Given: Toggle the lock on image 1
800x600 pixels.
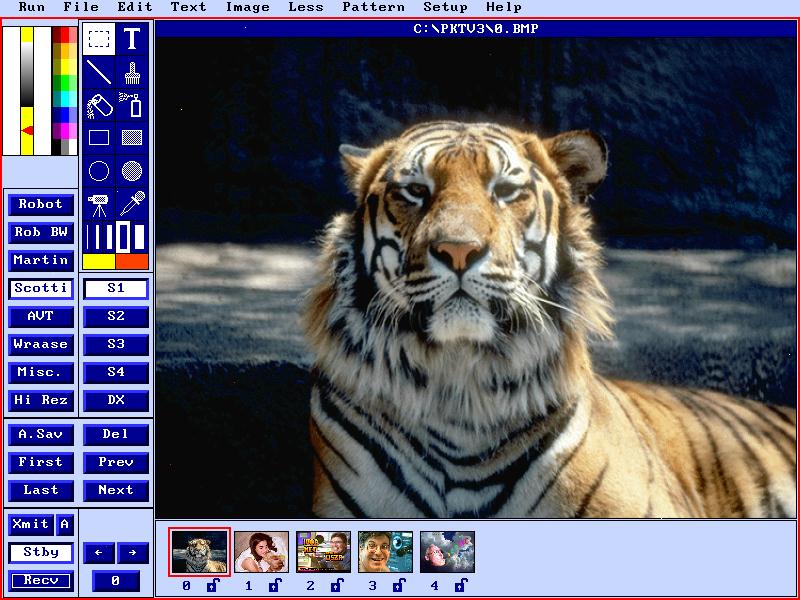Looking at the screenshot, I should 275,585.
